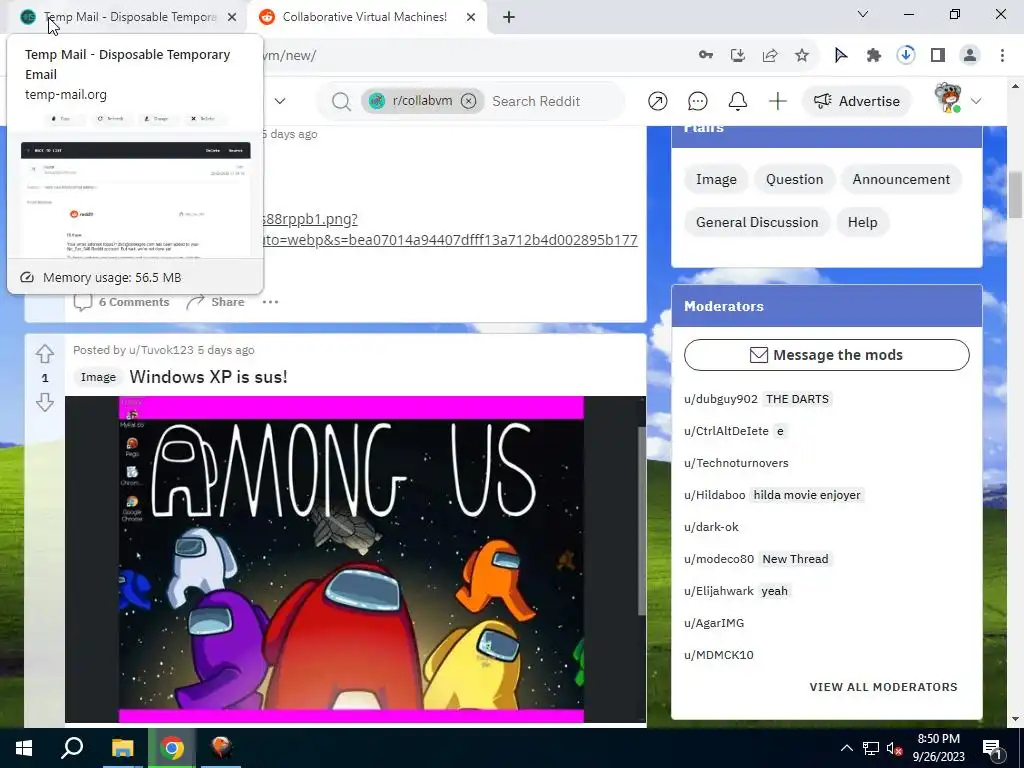Open the 6 Comments link

click(121, 302)
